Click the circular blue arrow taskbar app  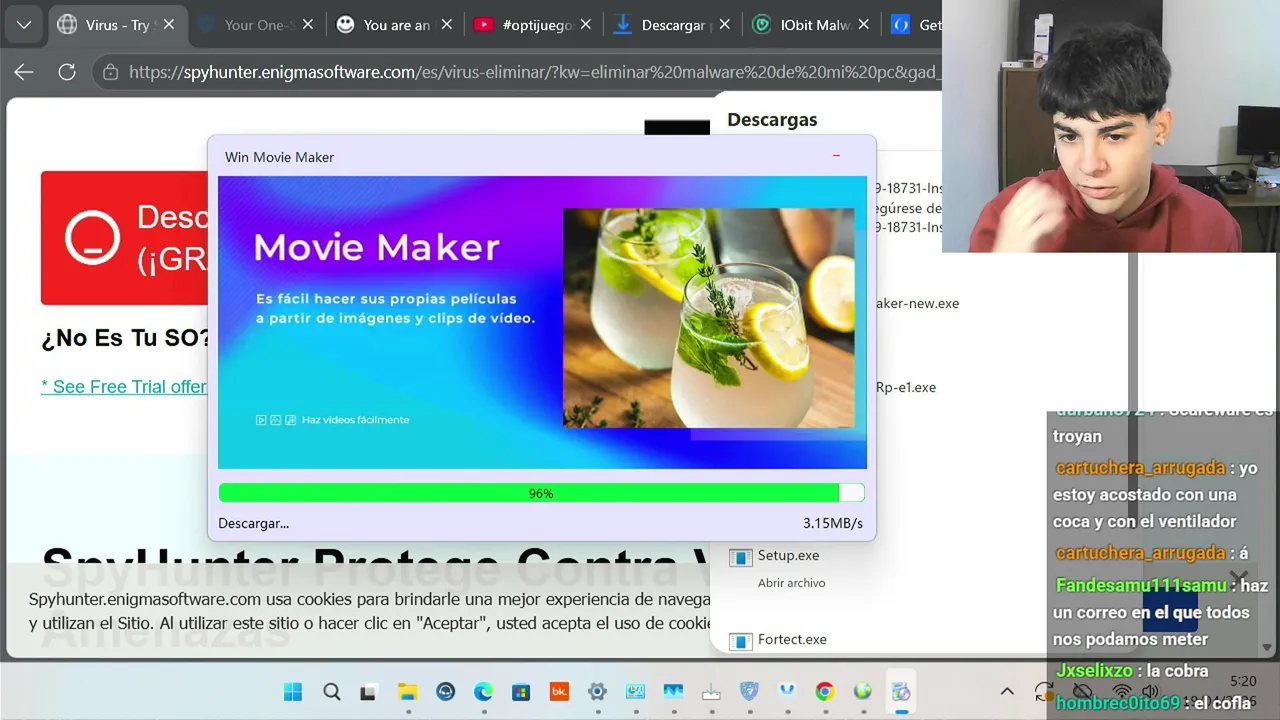point(445,691)
